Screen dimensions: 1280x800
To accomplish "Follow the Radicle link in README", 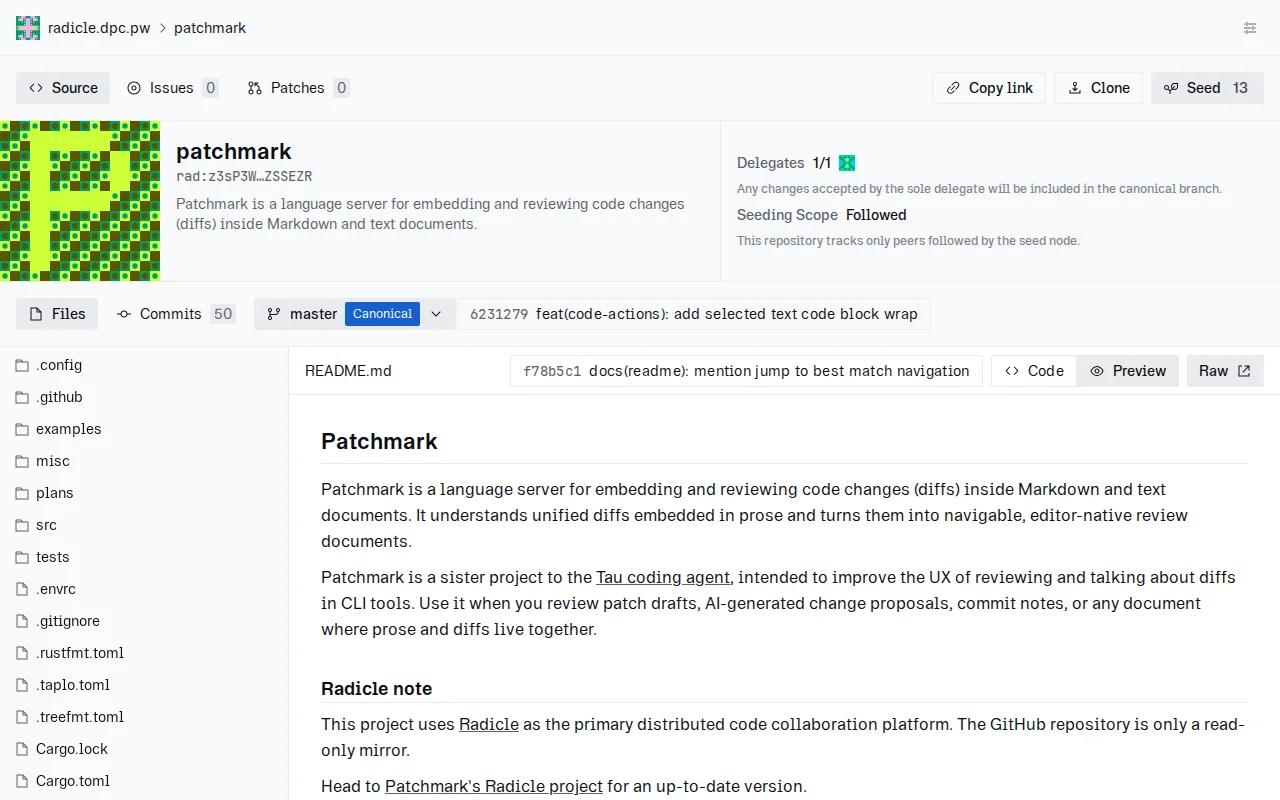I will click(x=489, y=724).
